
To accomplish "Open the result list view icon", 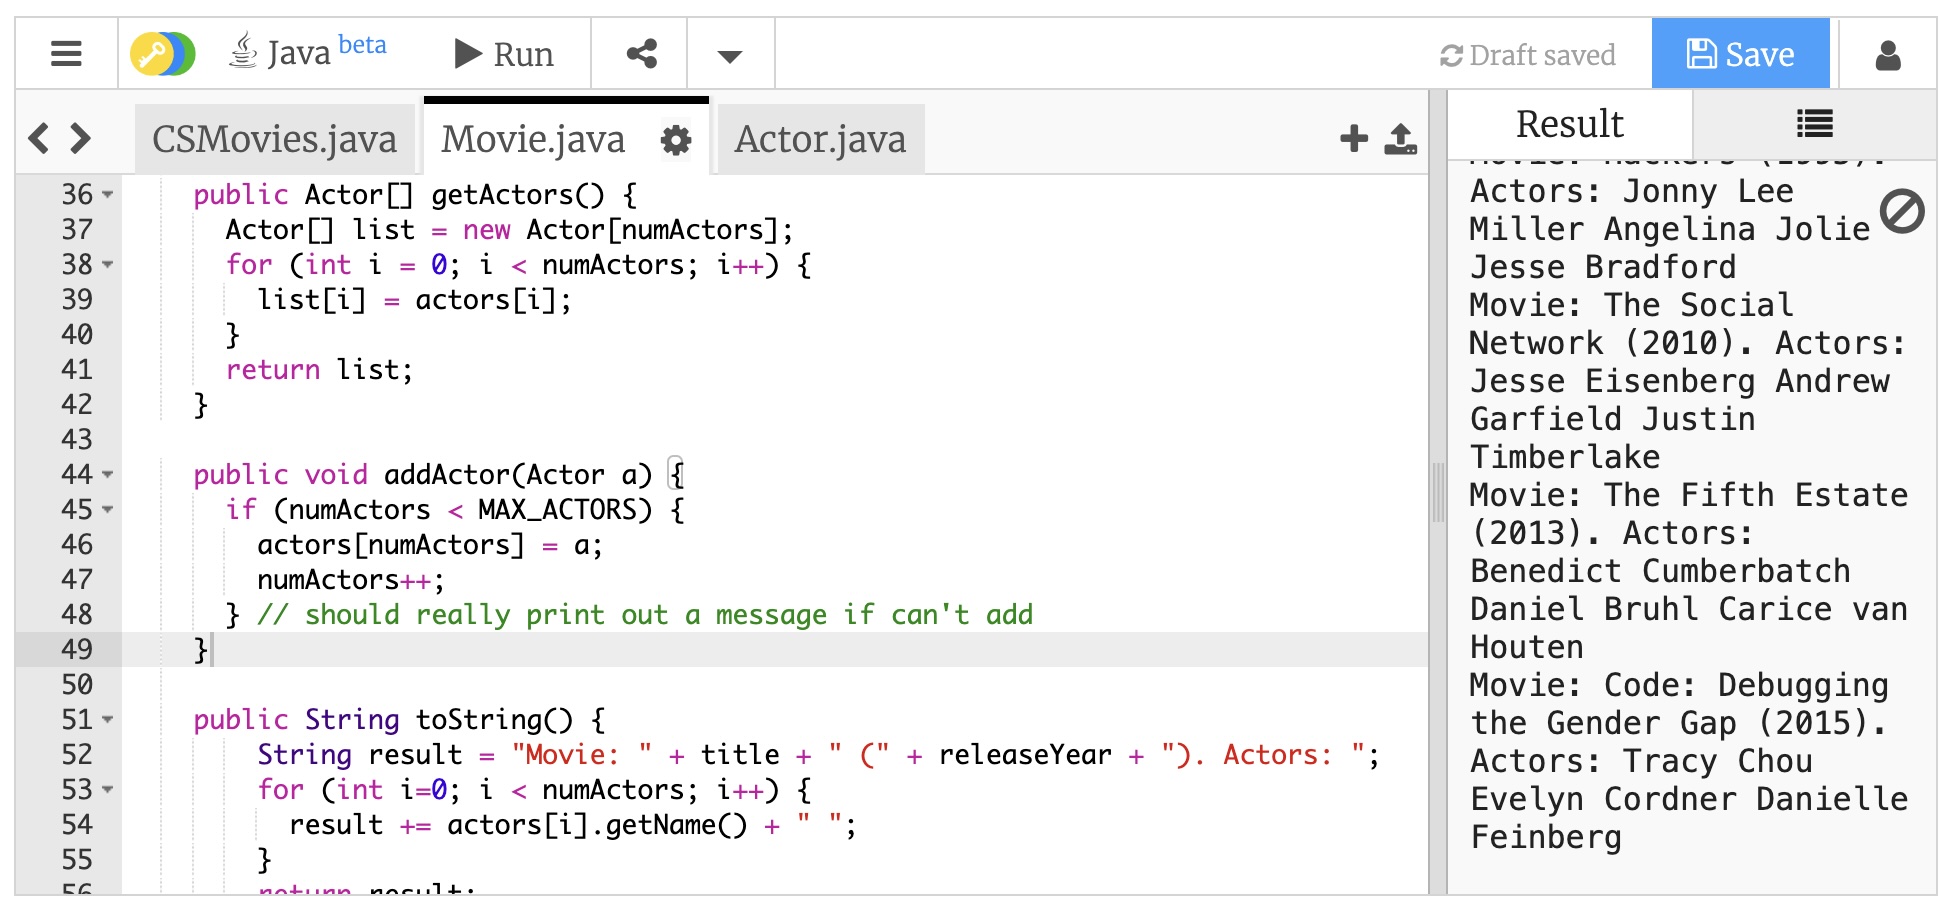I will tap(1814, 124).
